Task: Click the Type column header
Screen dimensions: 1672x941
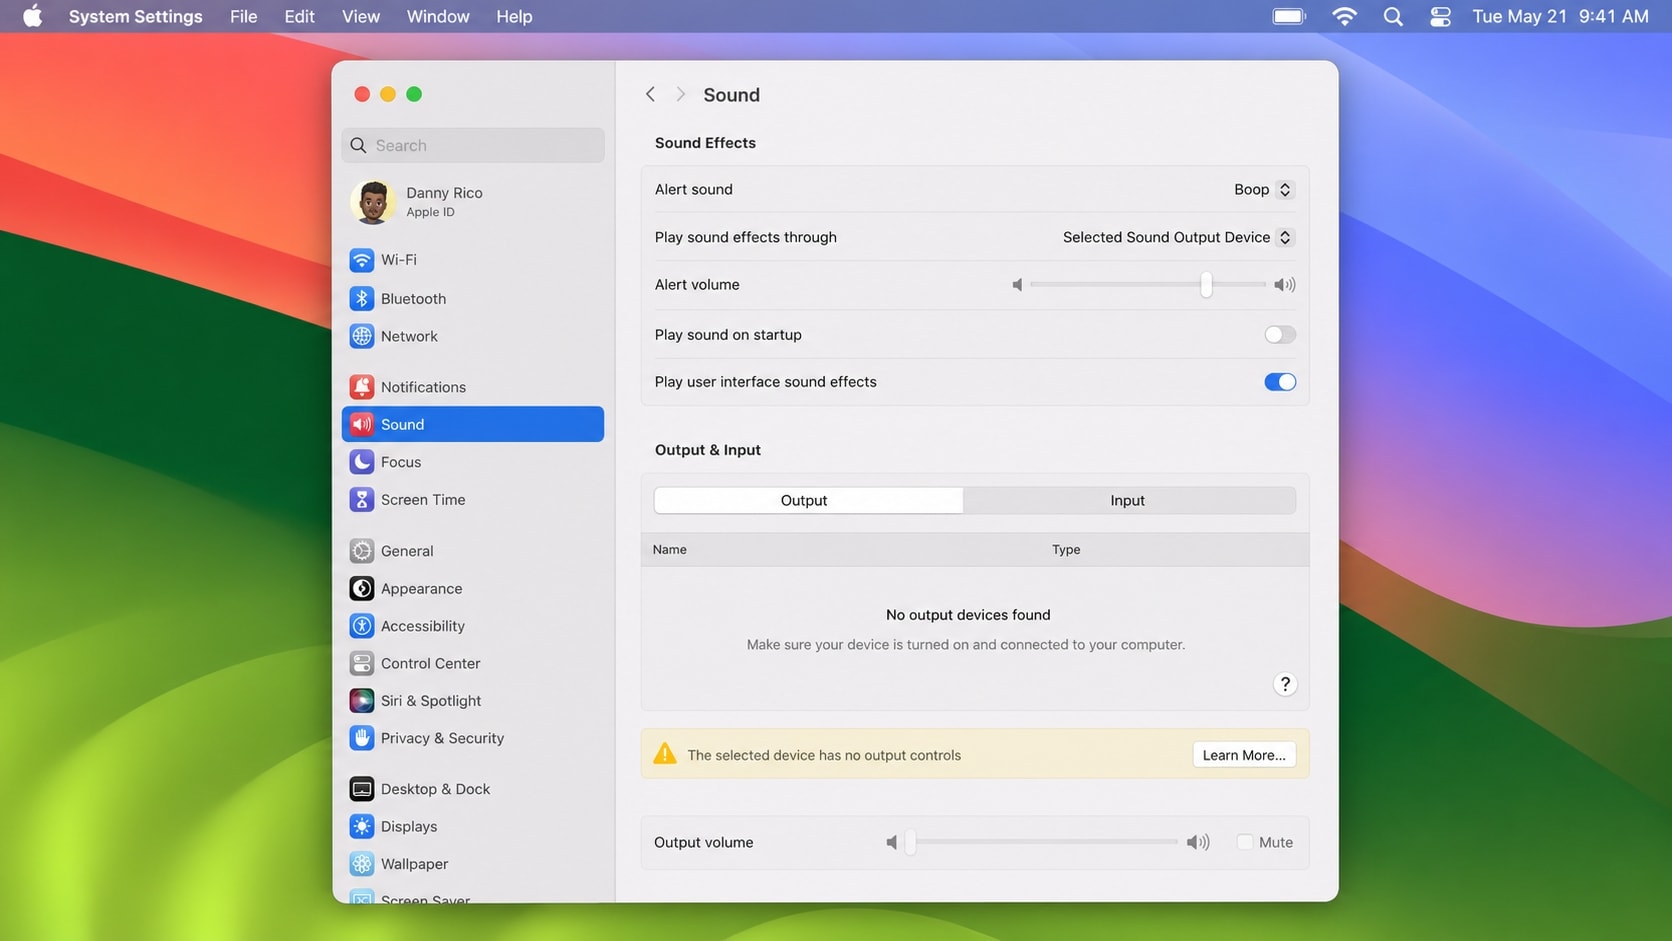Action: click(x=1066, y=550)
